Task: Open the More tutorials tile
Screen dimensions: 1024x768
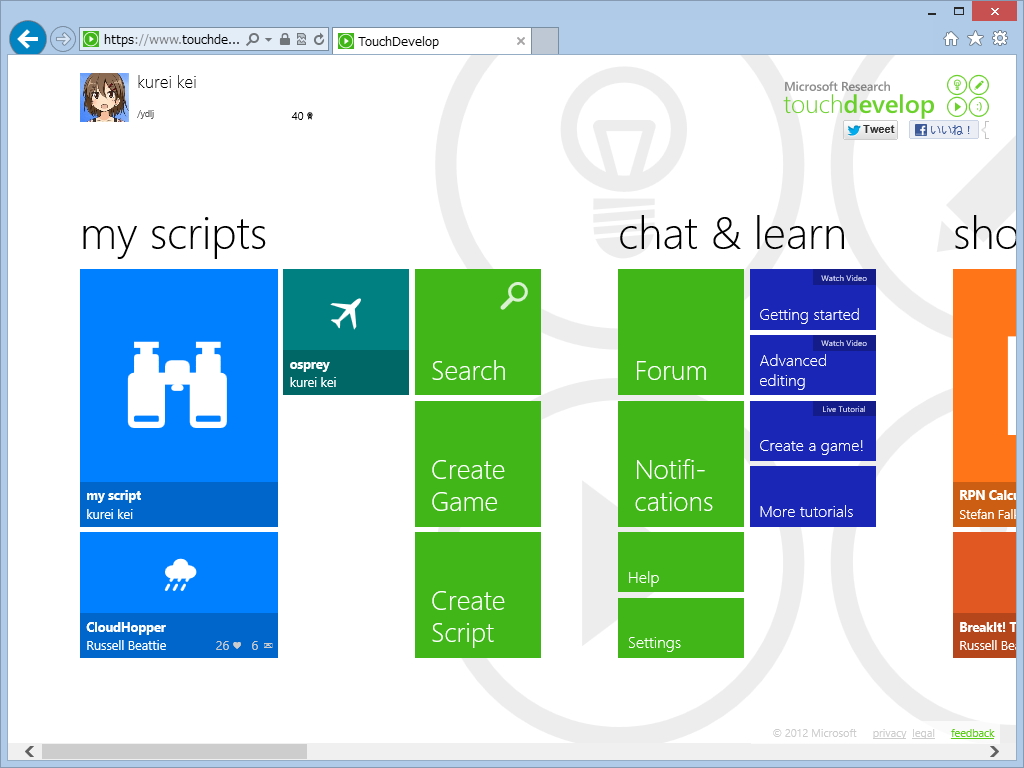Action: pyautogui.click(x=812, y=496)
